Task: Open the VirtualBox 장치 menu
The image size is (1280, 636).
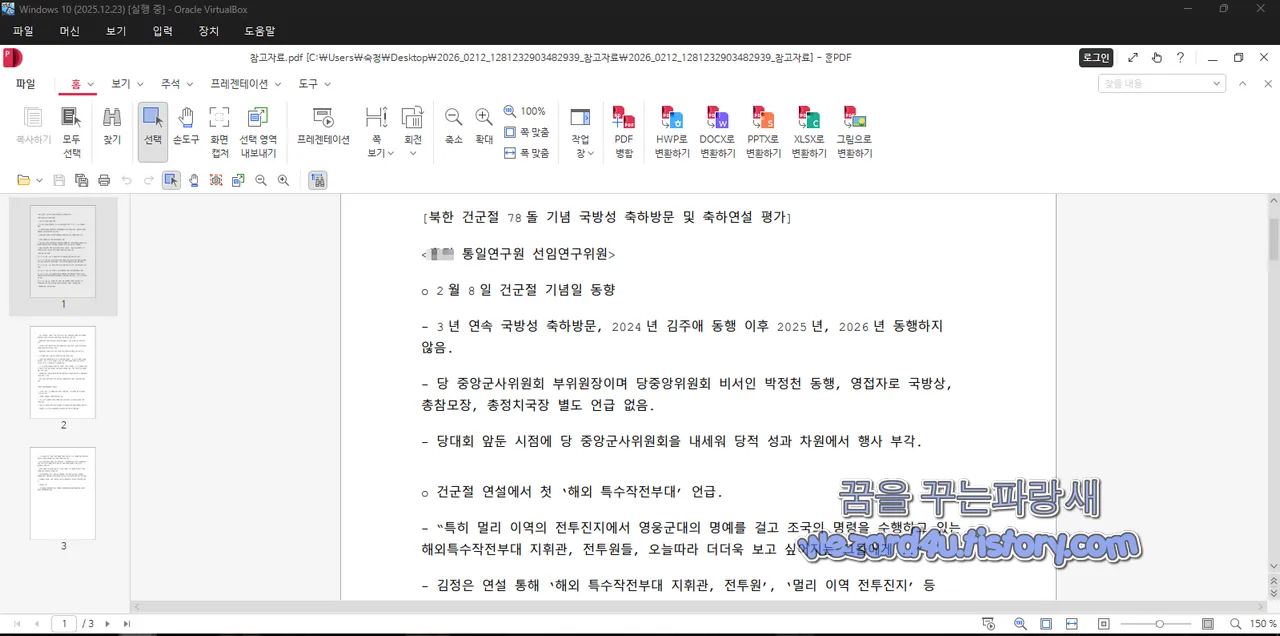Action: pos(208,31)
